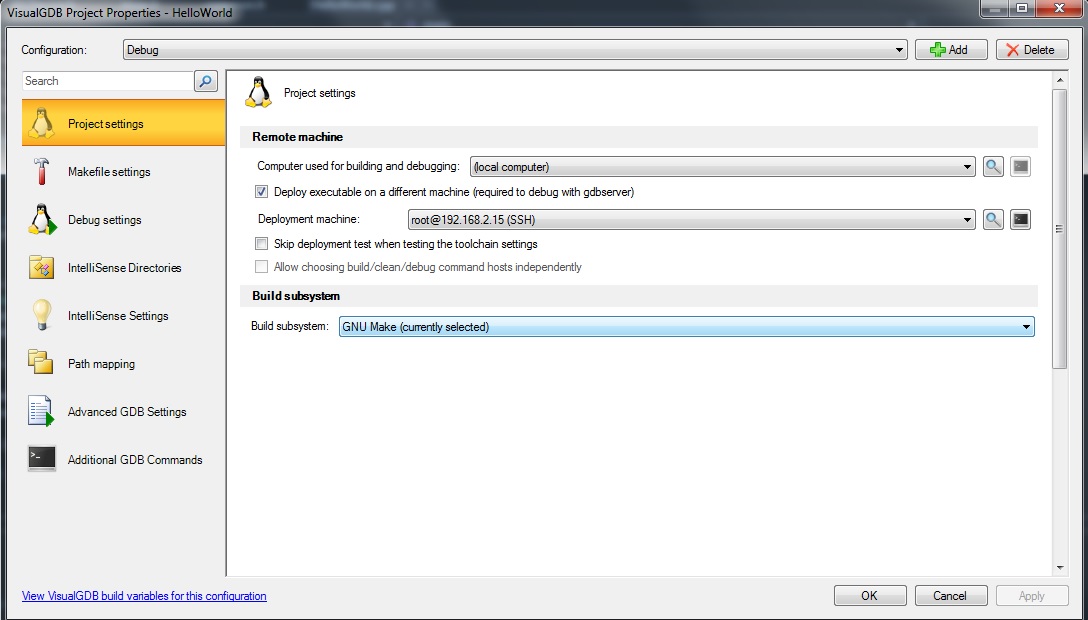Viewport: 1088px width, 620px height.
Task: Open Additional GDB Commands page
Action: pos(124,459)
